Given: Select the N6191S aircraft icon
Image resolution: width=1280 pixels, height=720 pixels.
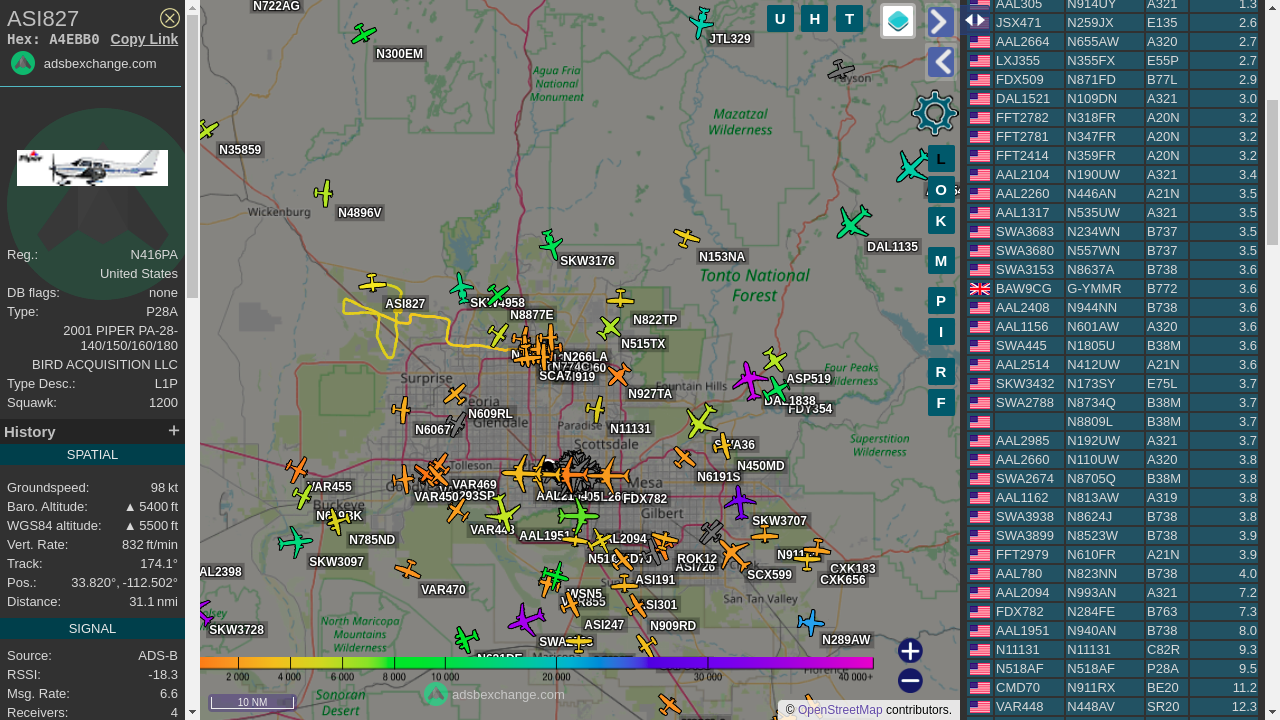Looking at the screenshot, I should 684,458.
